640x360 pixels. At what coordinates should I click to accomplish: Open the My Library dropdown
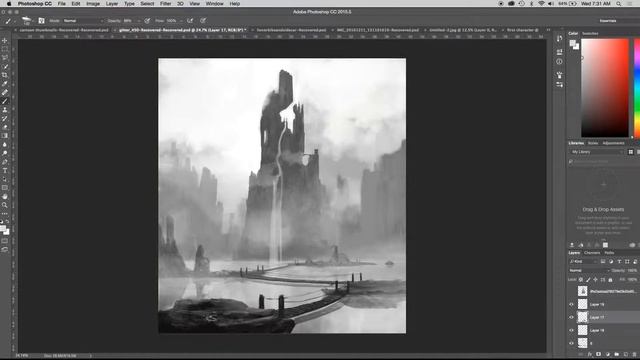pyautogui.click(x=597, y=152)
